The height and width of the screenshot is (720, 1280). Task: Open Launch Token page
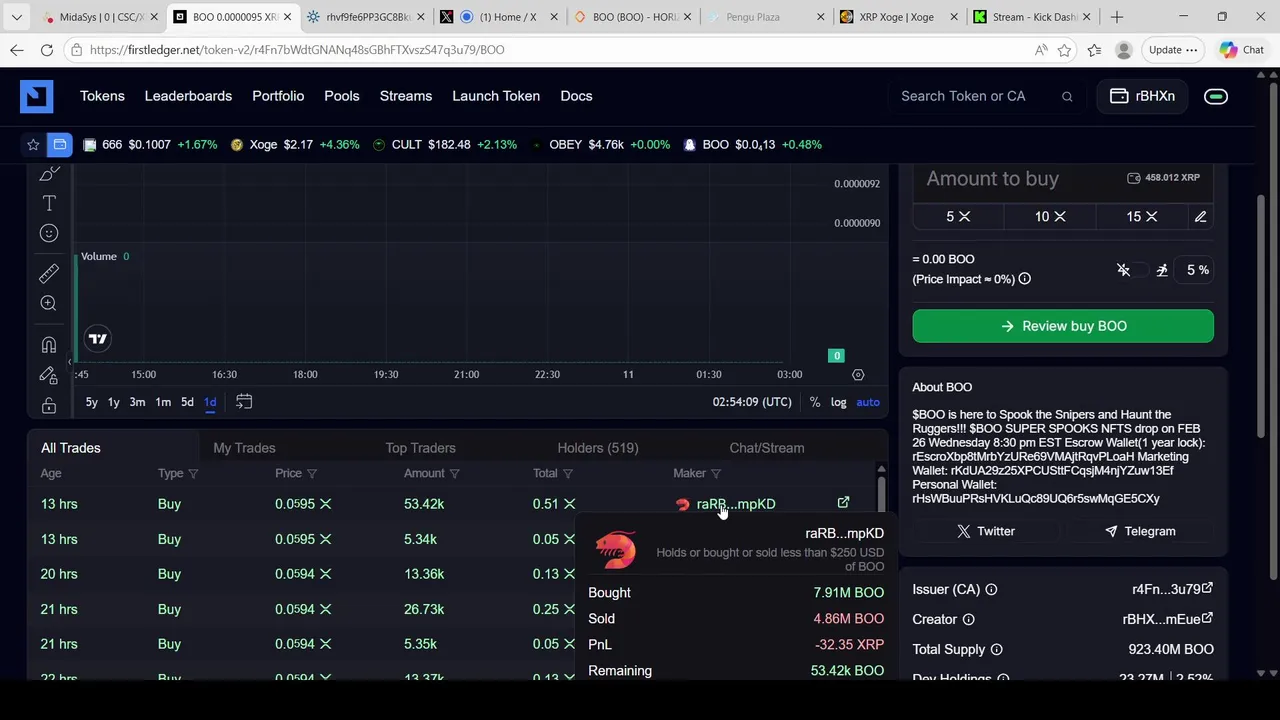496,96
